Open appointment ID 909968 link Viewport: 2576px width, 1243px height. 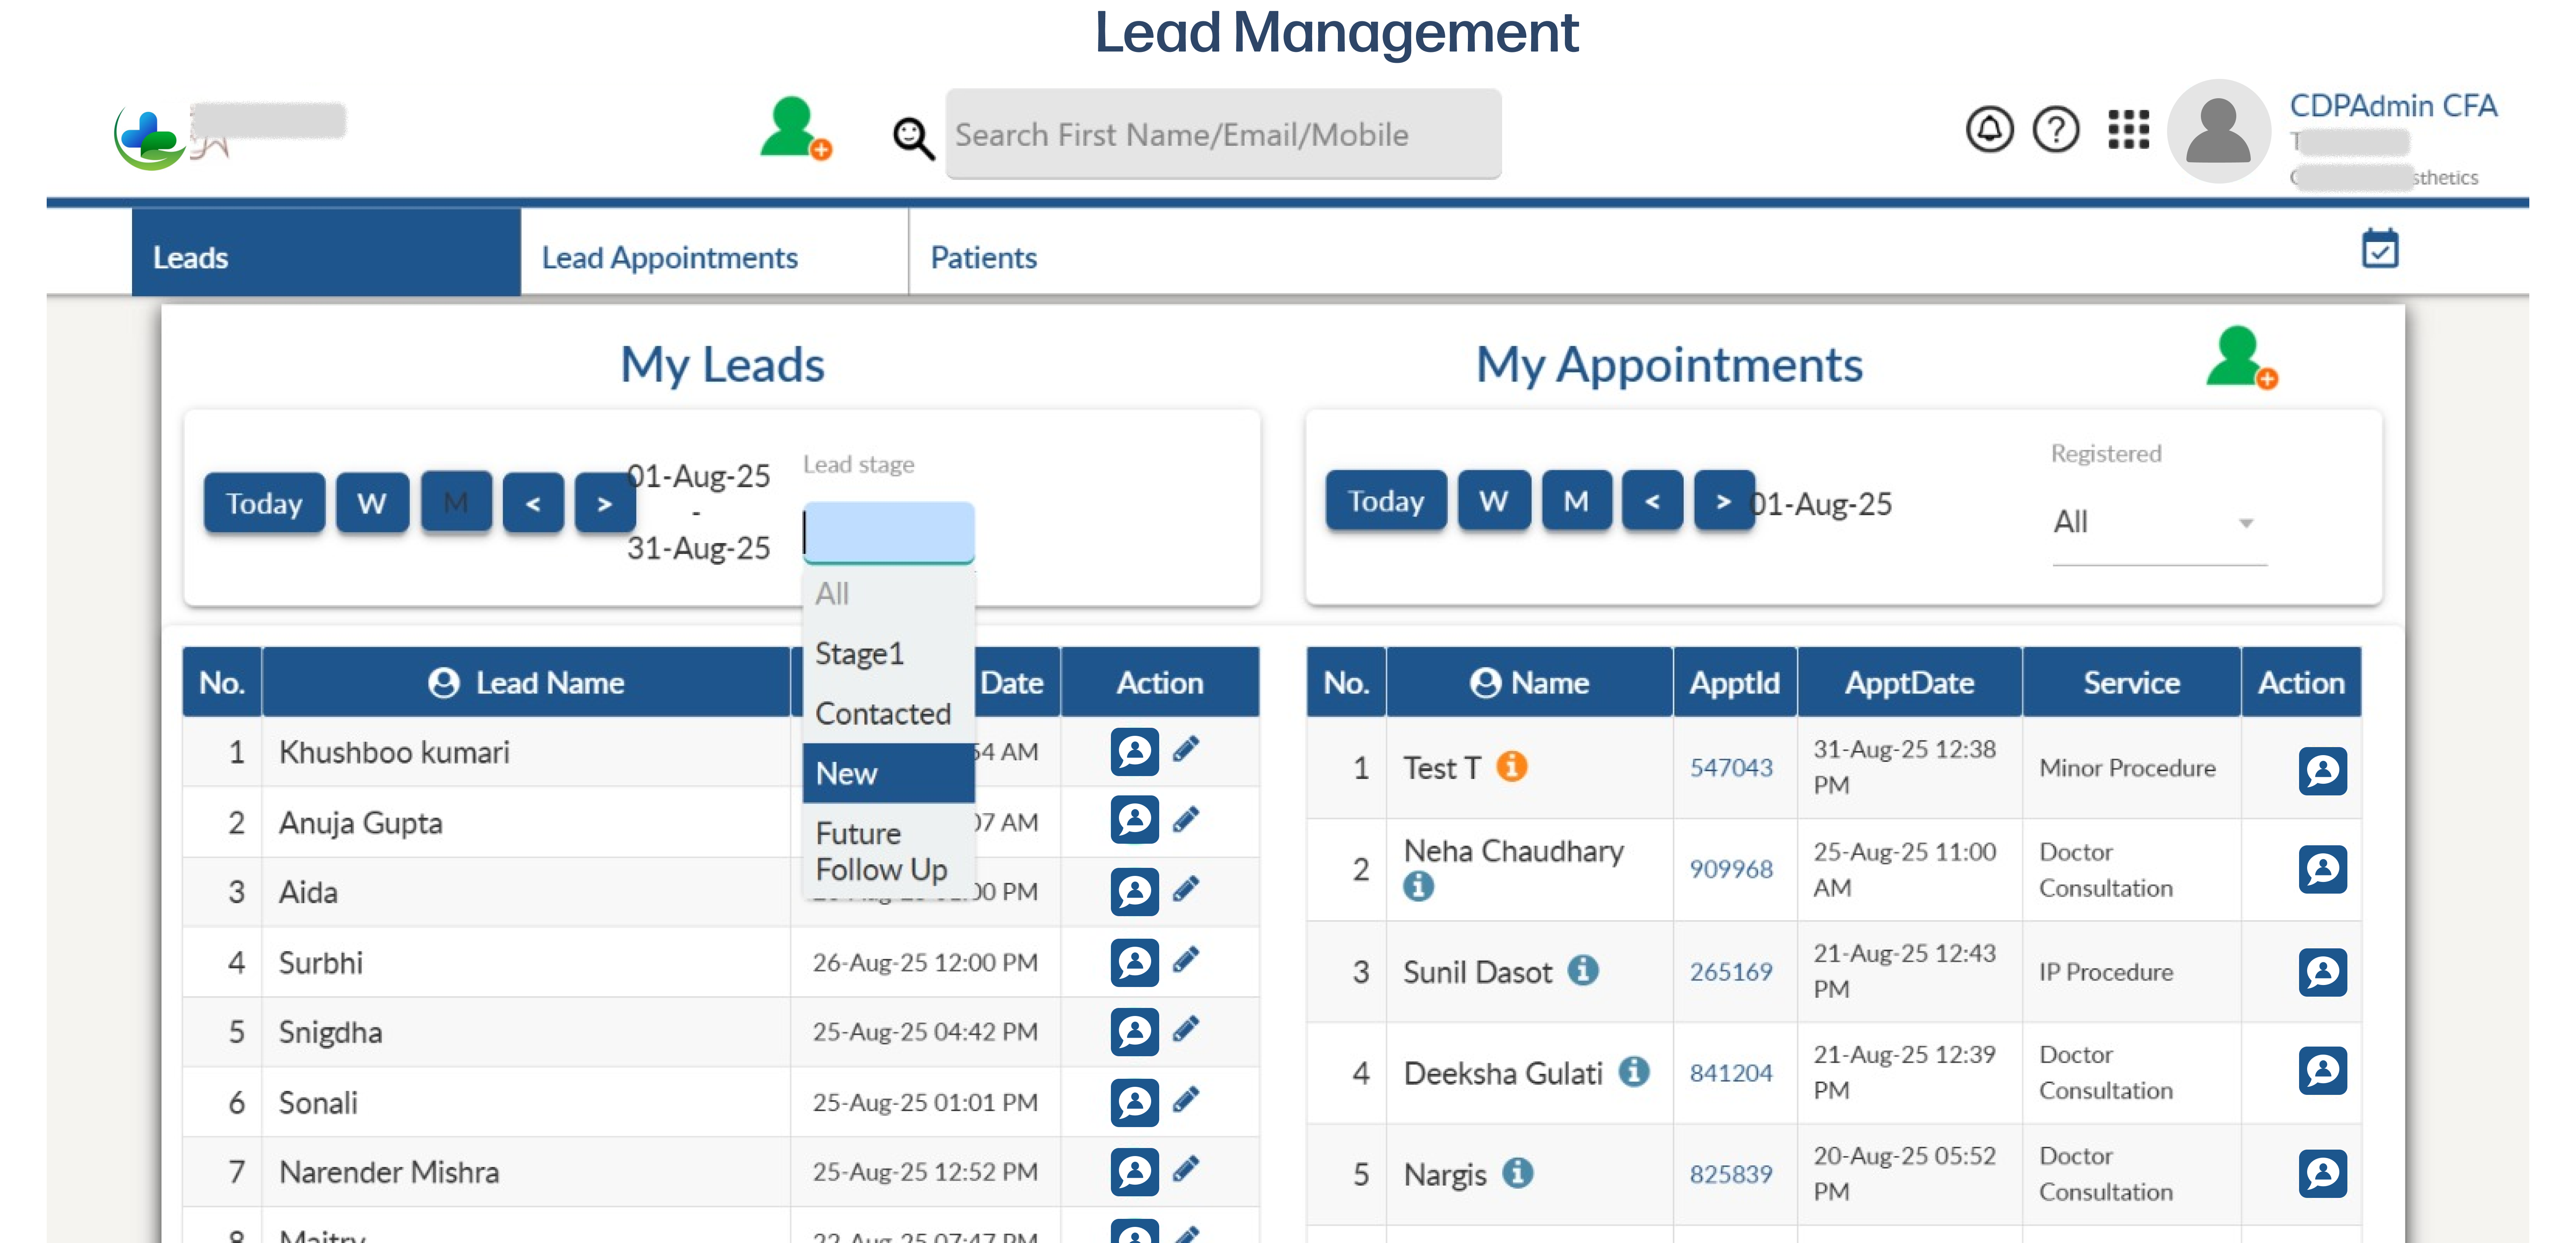(1731, 869)
